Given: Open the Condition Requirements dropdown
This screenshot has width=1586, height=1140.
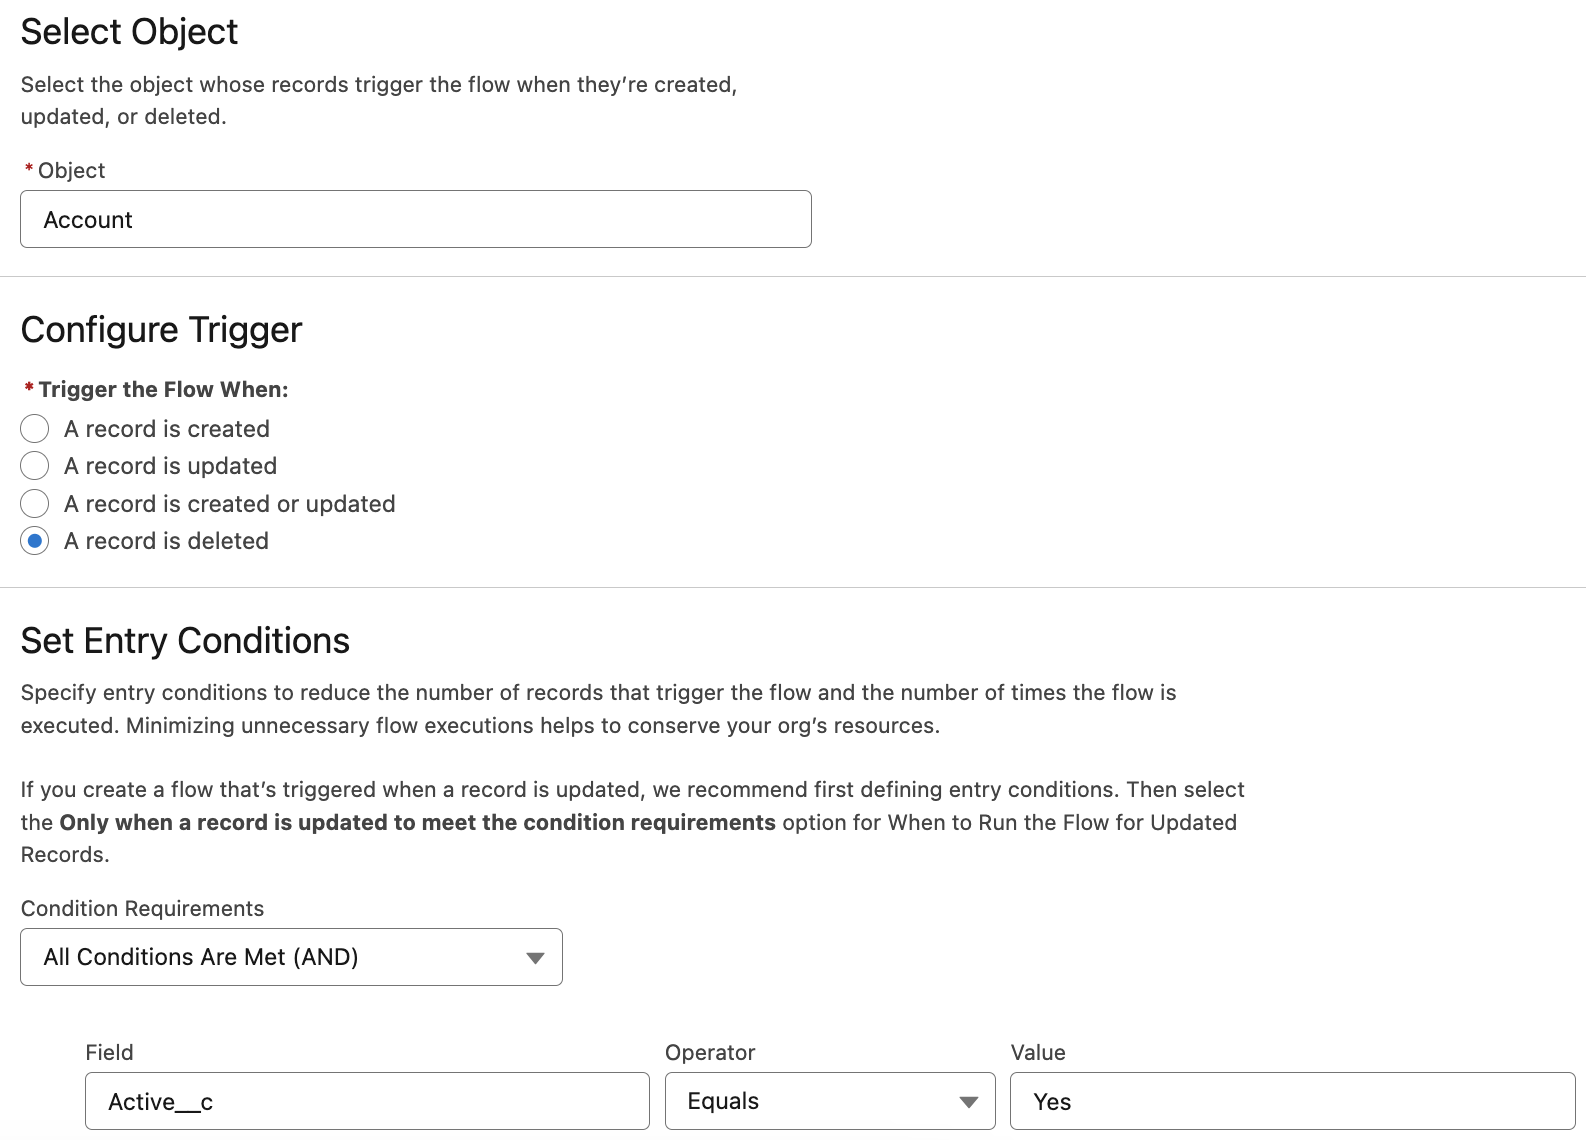Looking at the screenshot, I should [290, 957].
